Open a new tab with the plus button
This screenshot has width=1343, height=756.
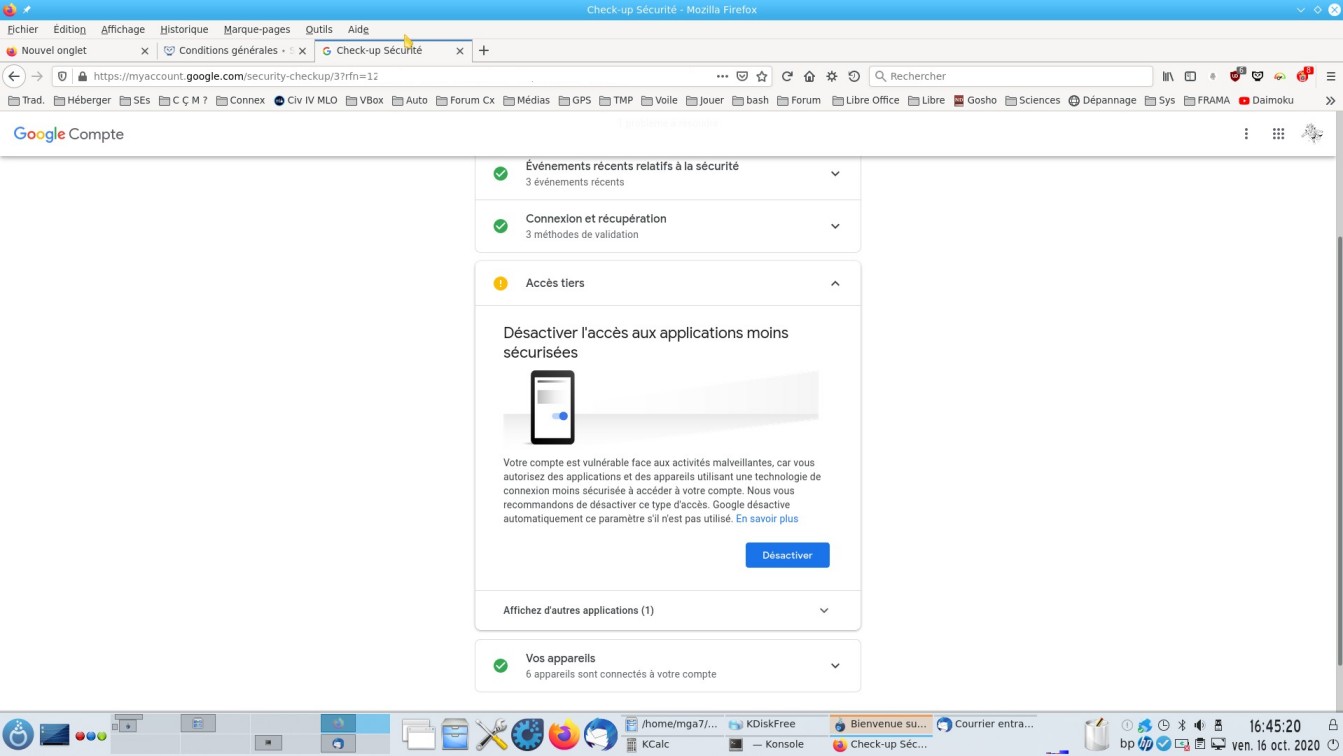click(x=484, y=50)
